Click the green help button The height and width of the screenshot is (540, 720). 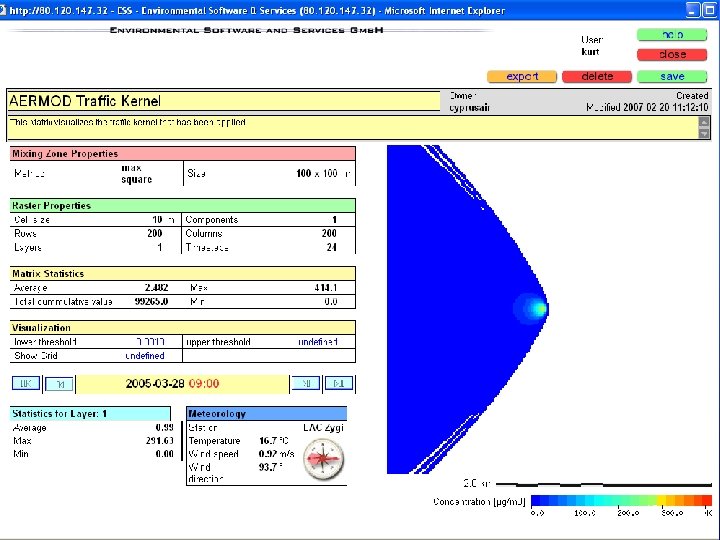673,35
